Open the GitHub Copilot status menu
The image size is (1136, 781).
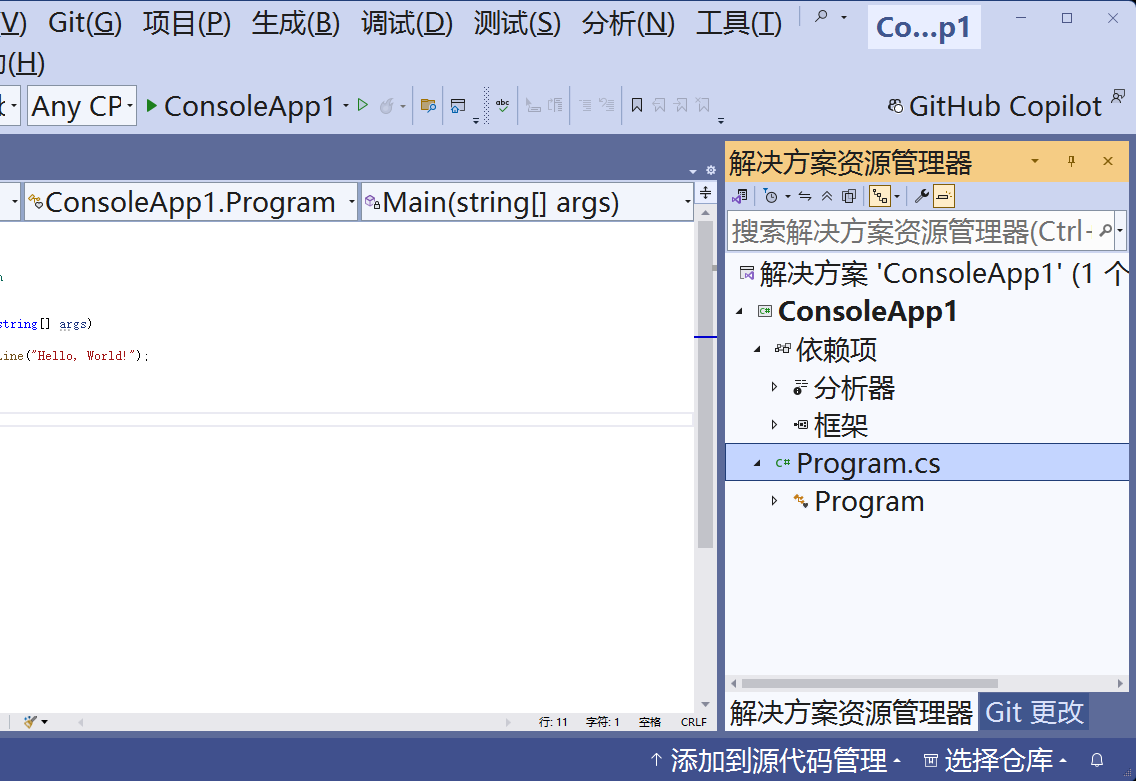pyautogui.click(x=1003, y=105)
